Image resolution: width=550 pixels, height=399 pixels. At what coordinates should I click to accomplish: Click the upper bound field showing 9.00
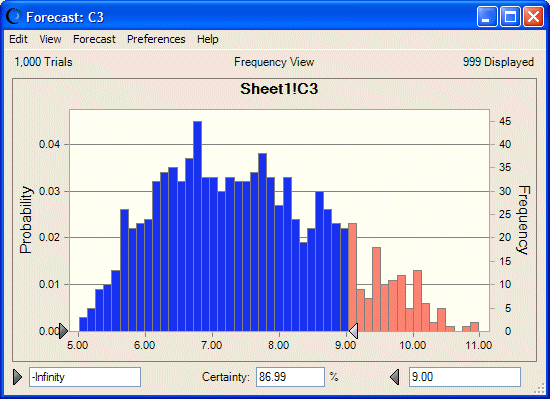coord(465,377)
